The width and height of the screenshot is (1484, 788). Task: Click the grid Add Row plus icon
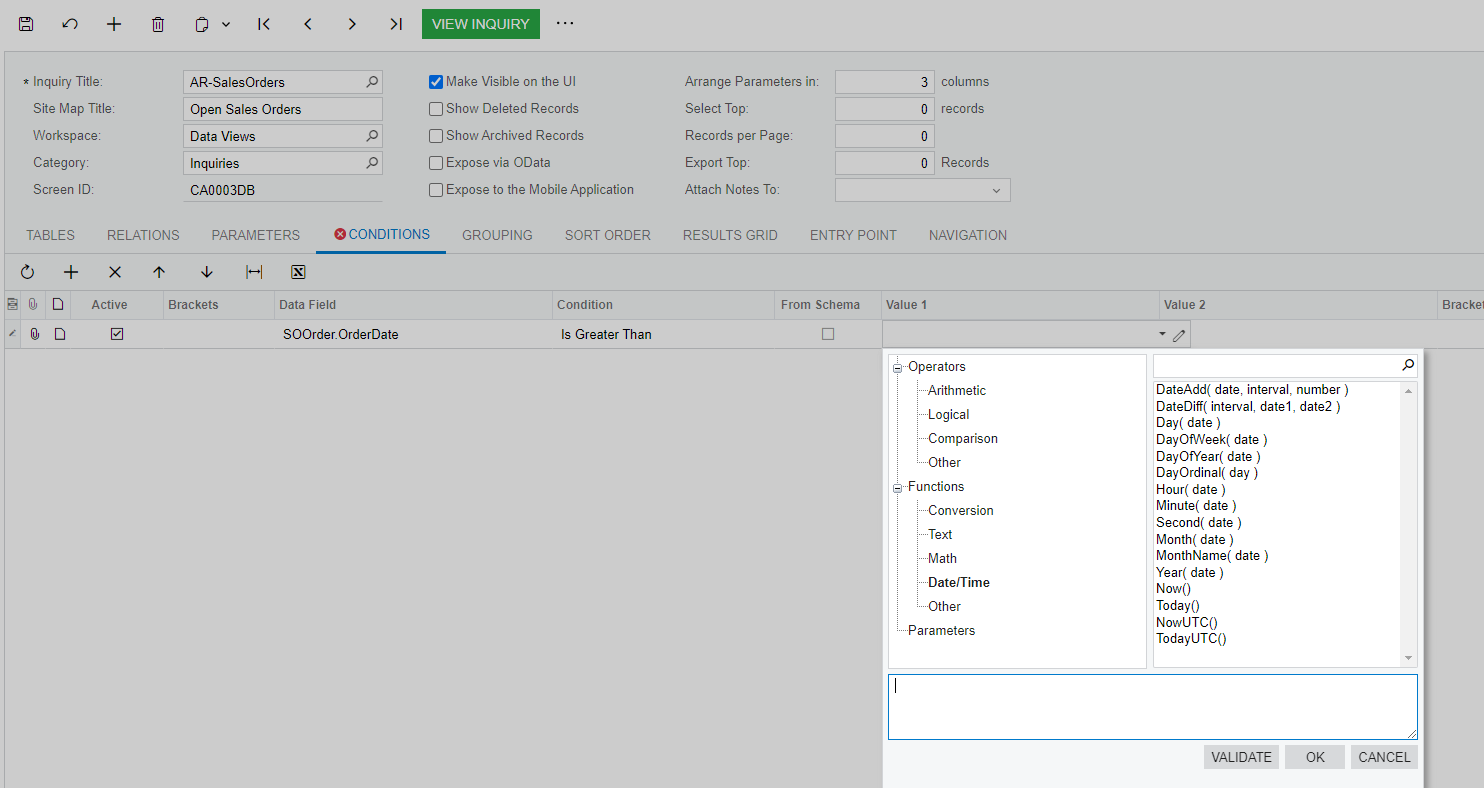tap(71, 272)
